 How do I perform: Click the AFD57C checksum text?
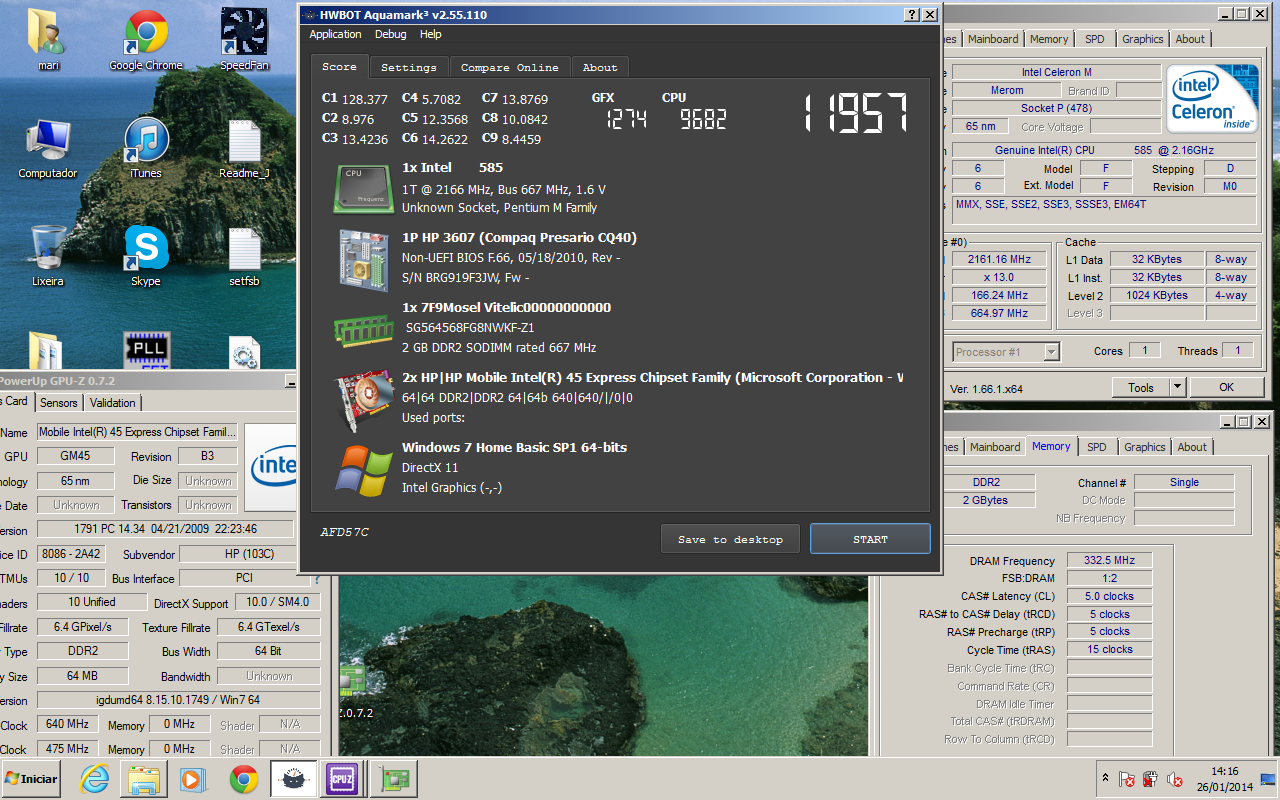point(345,532)
